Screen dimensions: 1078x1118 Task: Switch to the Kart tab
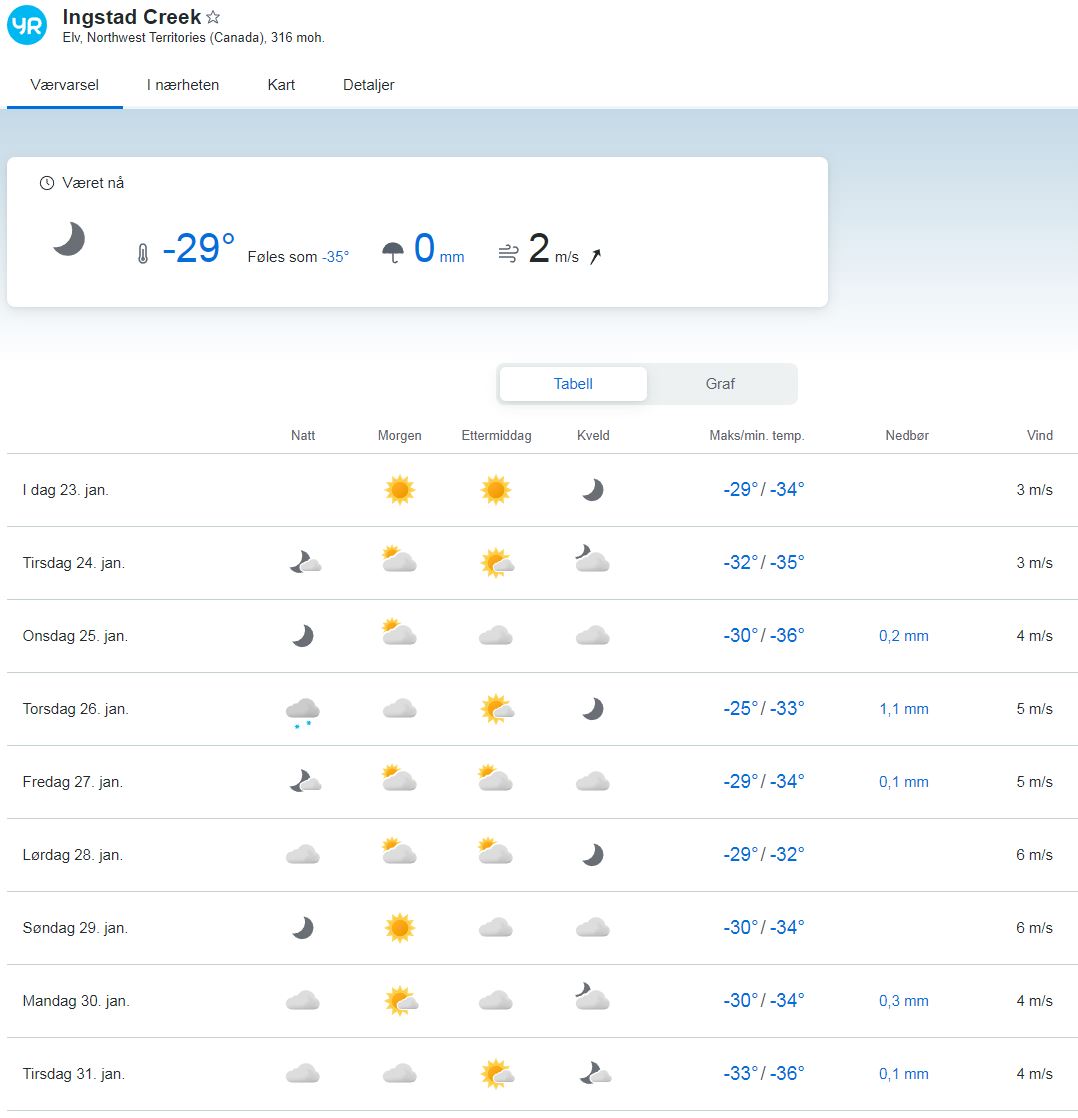pyautogui.click(x=281, y=85)
